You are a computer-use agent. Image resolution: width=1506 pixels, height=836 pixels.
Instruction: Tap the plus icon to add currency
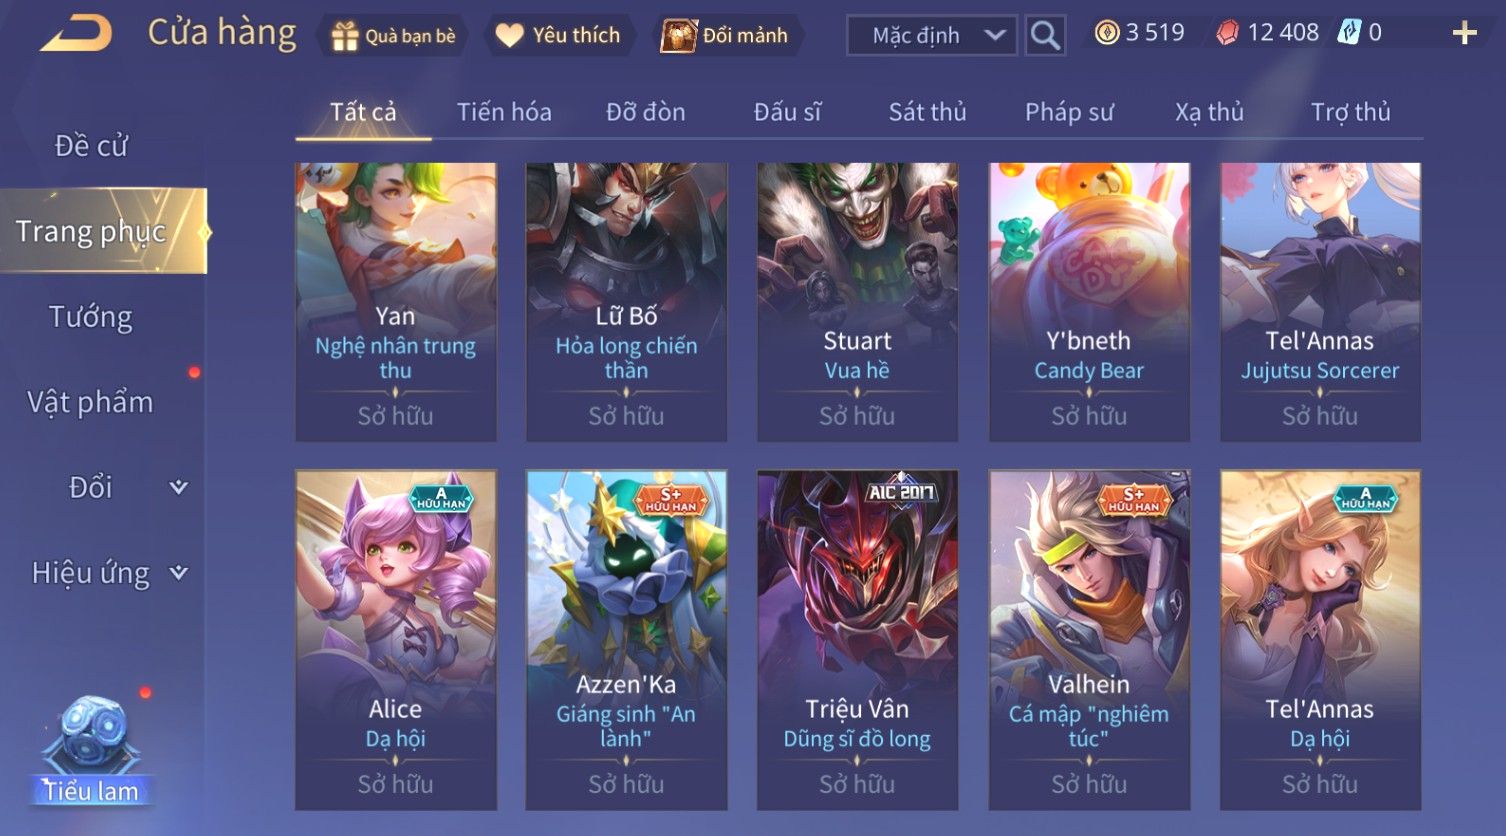click(x=1464, y=34)
